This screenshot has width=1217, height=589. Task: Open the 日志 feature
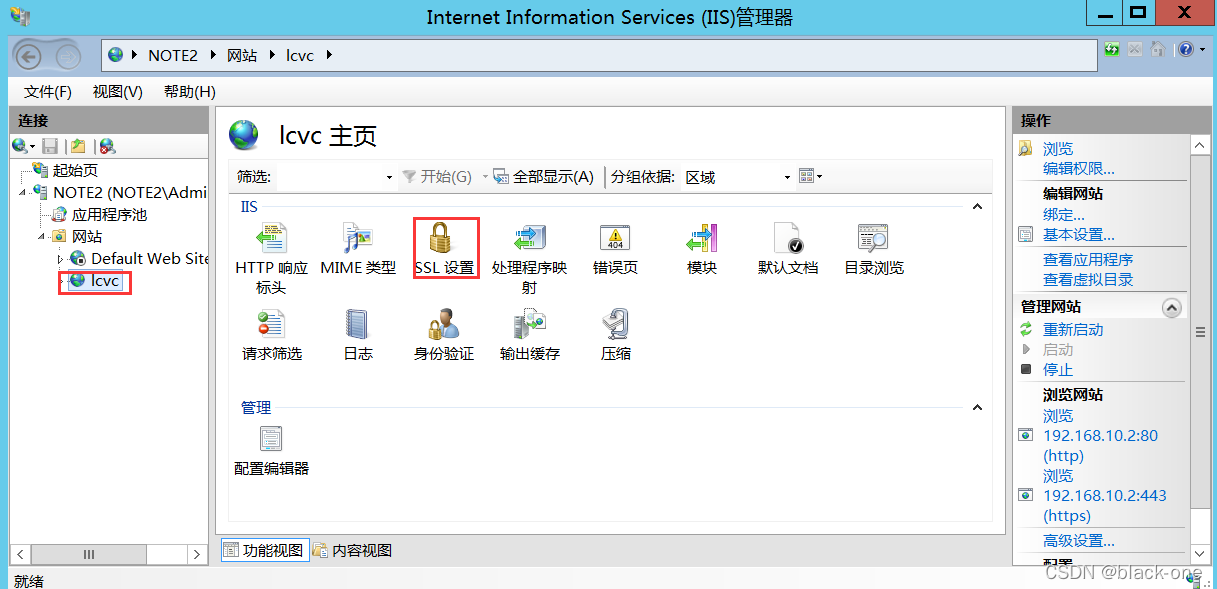tap(358, 335)
